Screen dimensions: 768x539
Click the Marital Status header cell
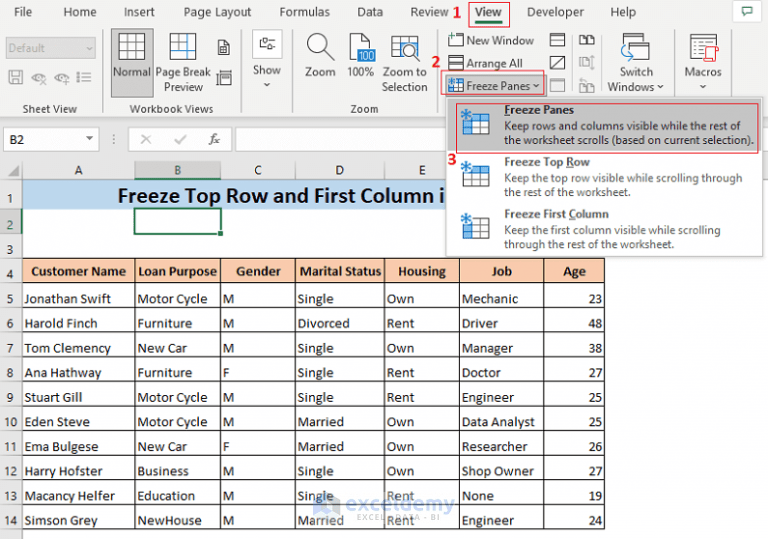click(x=340, y=271)
